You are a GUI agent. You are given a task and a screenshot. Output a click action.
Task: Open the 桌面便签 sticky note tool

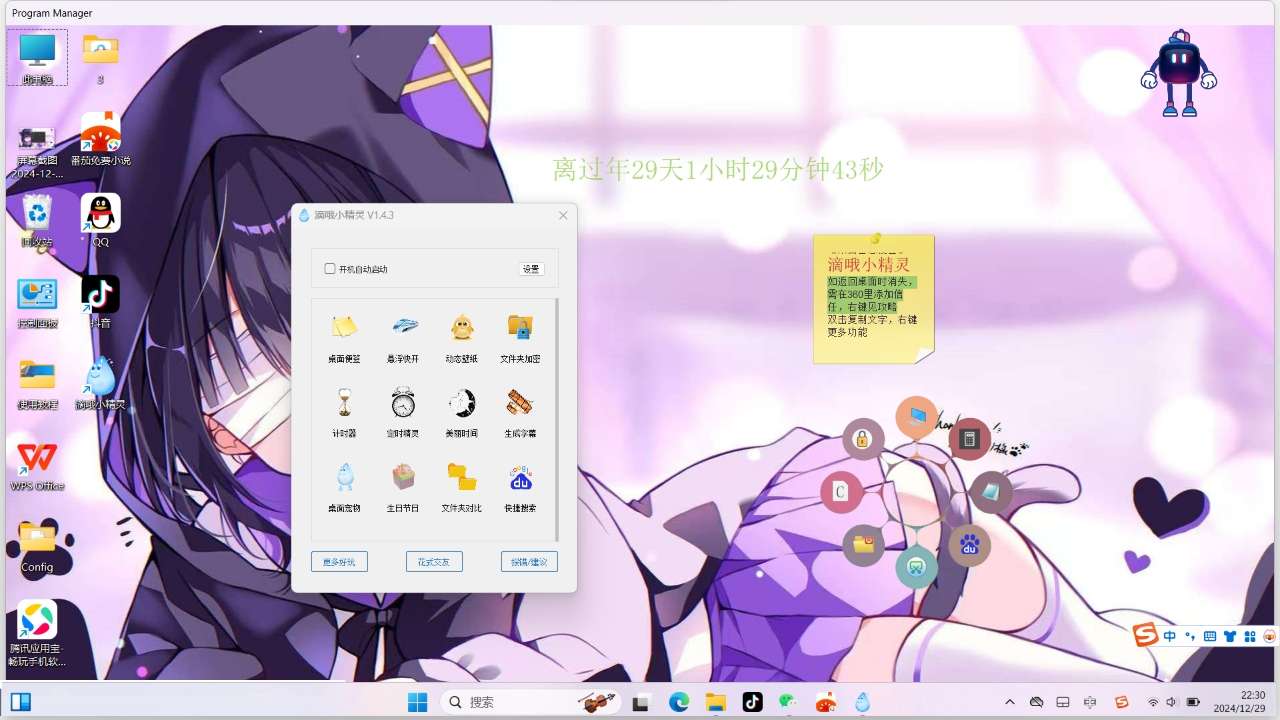coord(344,335)
